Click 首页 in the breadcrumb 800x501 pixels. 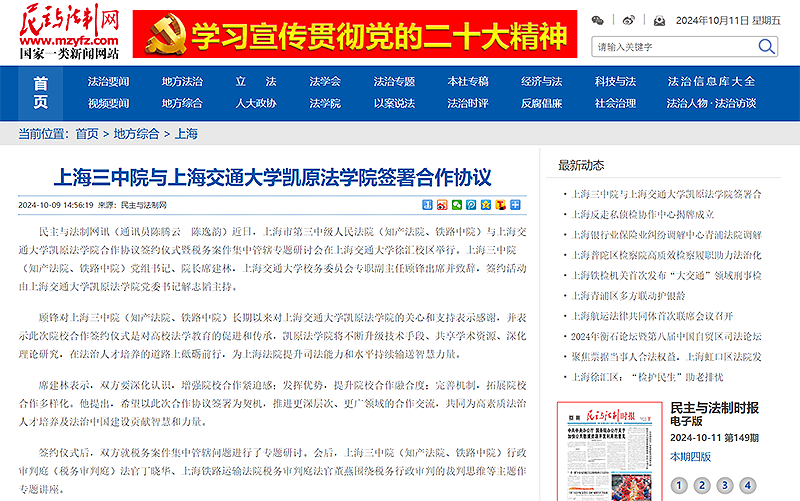click(87, 134)
